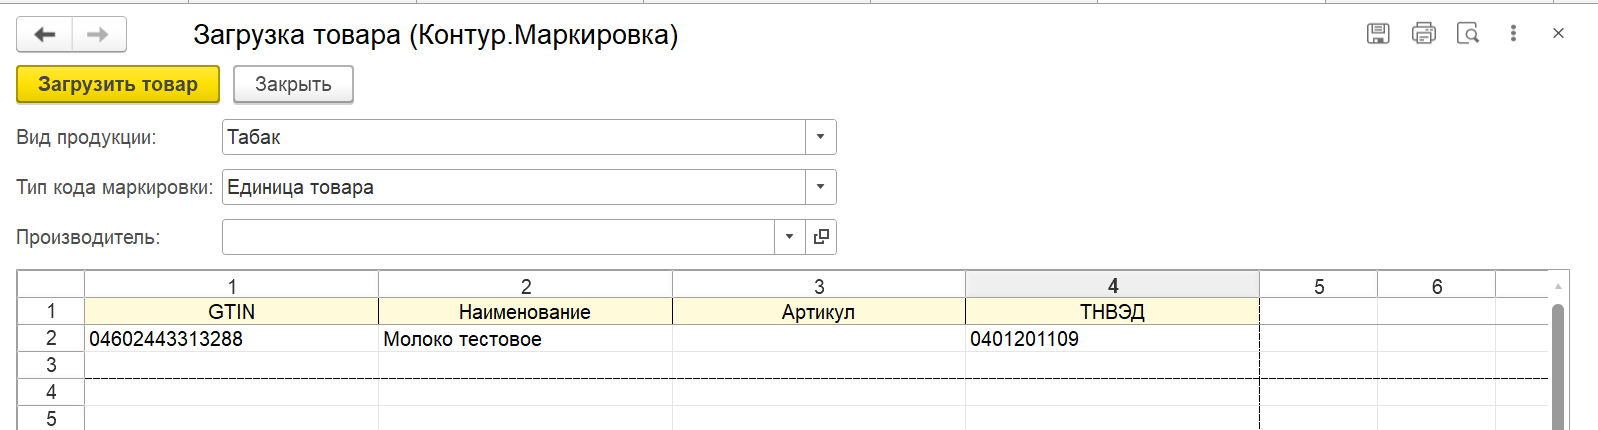Expand the Тип кода маркировки dropdown
Image resolution: width=1598 pixels, height=430 pixels.
(820, 187)
